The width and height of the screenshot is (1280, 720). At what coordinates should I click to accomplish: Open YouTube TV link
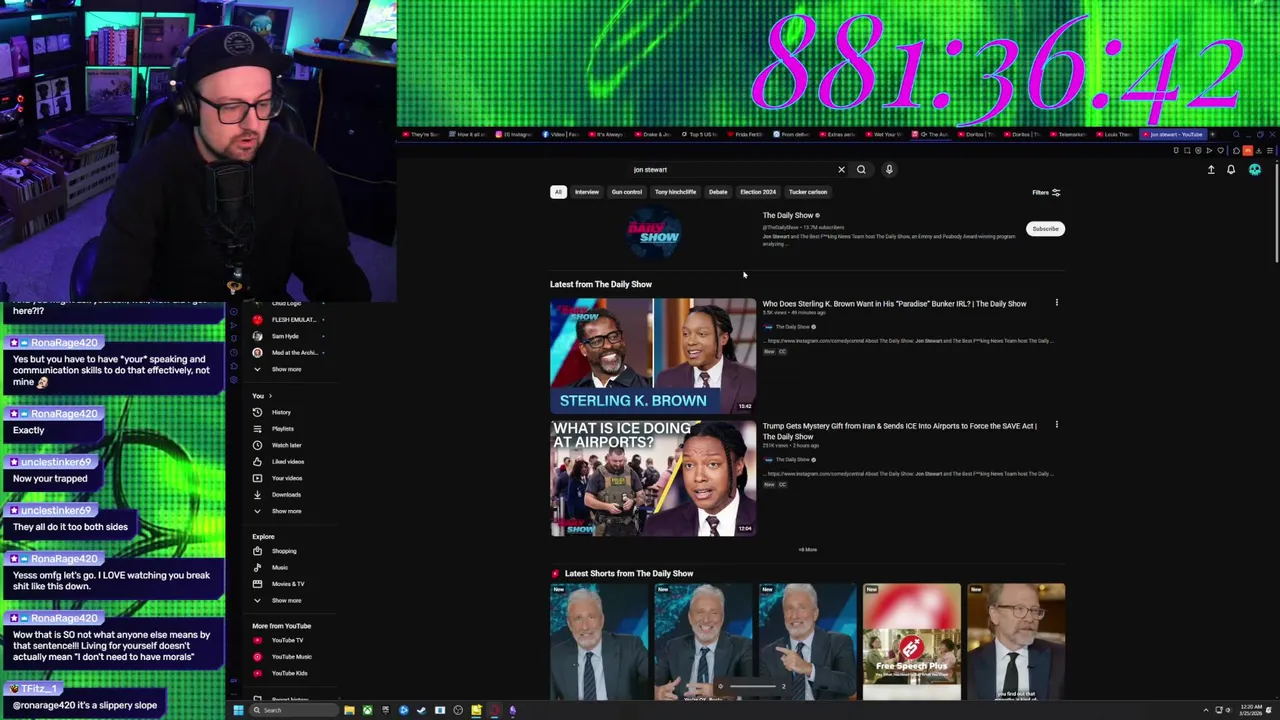(x=287, y=640)
